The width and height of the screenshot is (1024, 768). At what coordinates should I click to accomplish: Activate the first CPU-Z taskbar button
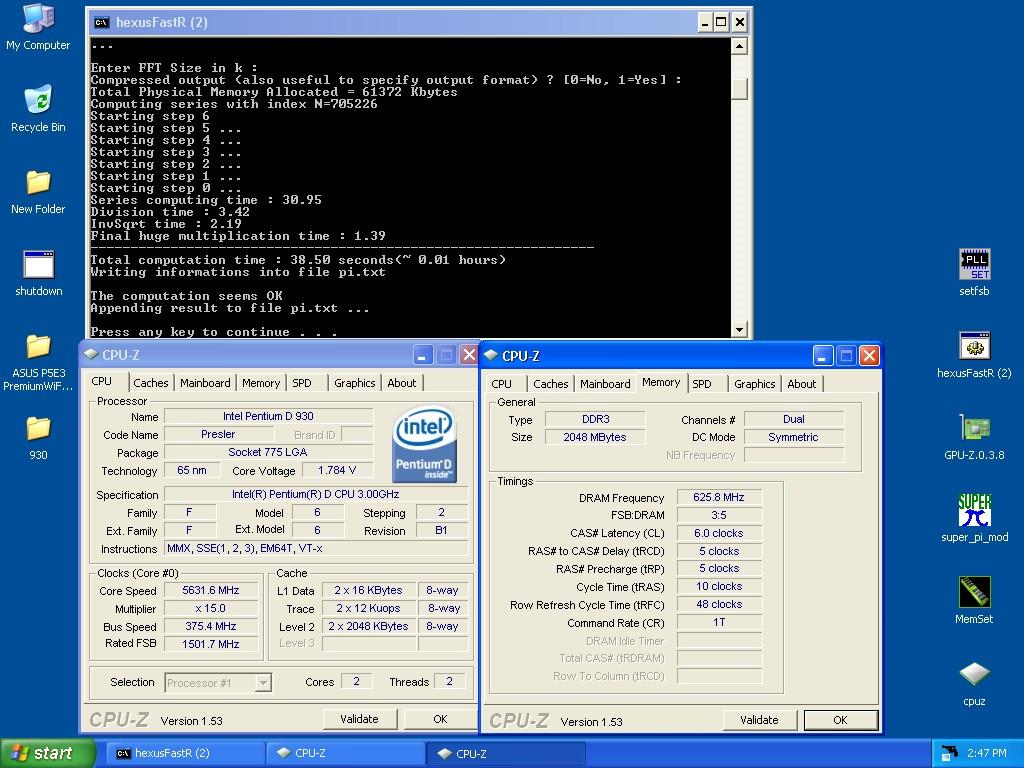pos(345,753)
